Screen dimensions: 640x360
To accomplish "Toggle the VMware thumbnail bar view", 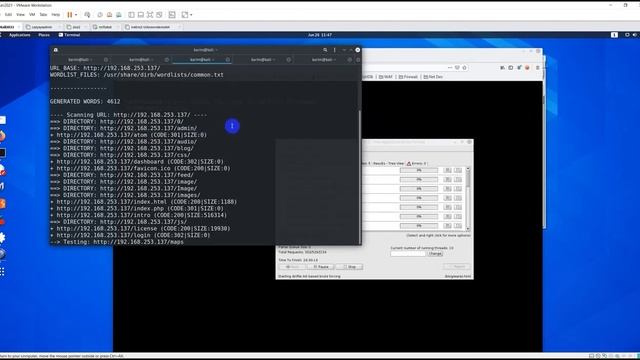I will 141,15.
